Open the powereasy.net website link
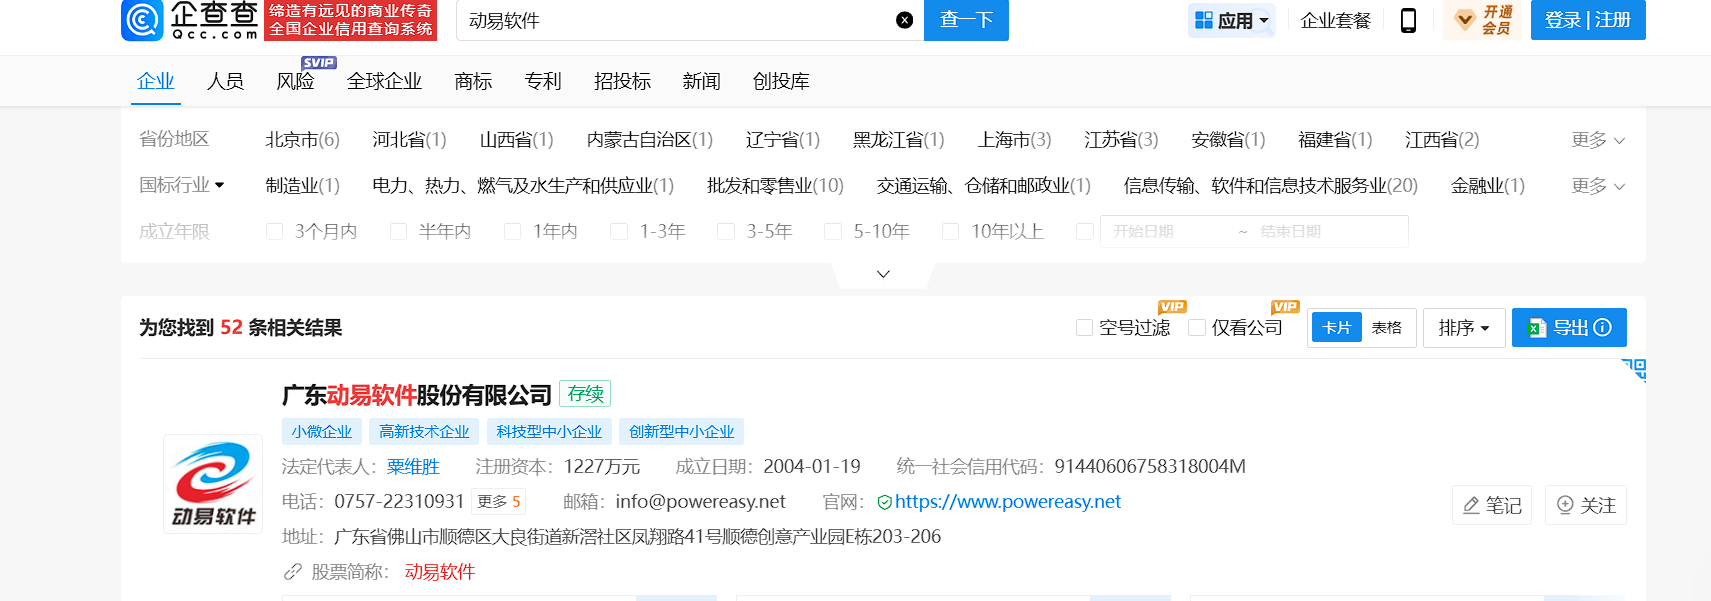The height and width of the screenshot is (601, 1711). [x=1007, y=502]
